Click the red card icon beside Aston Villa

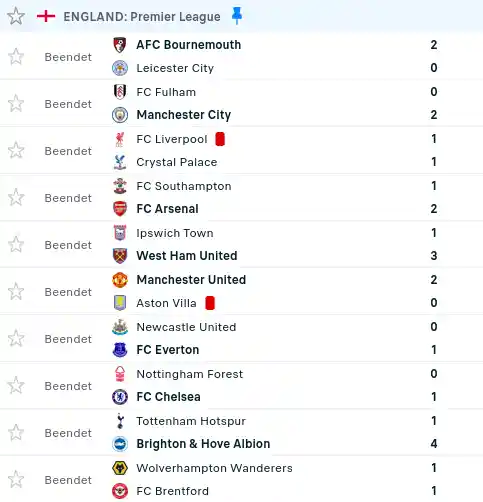[210, 303]
